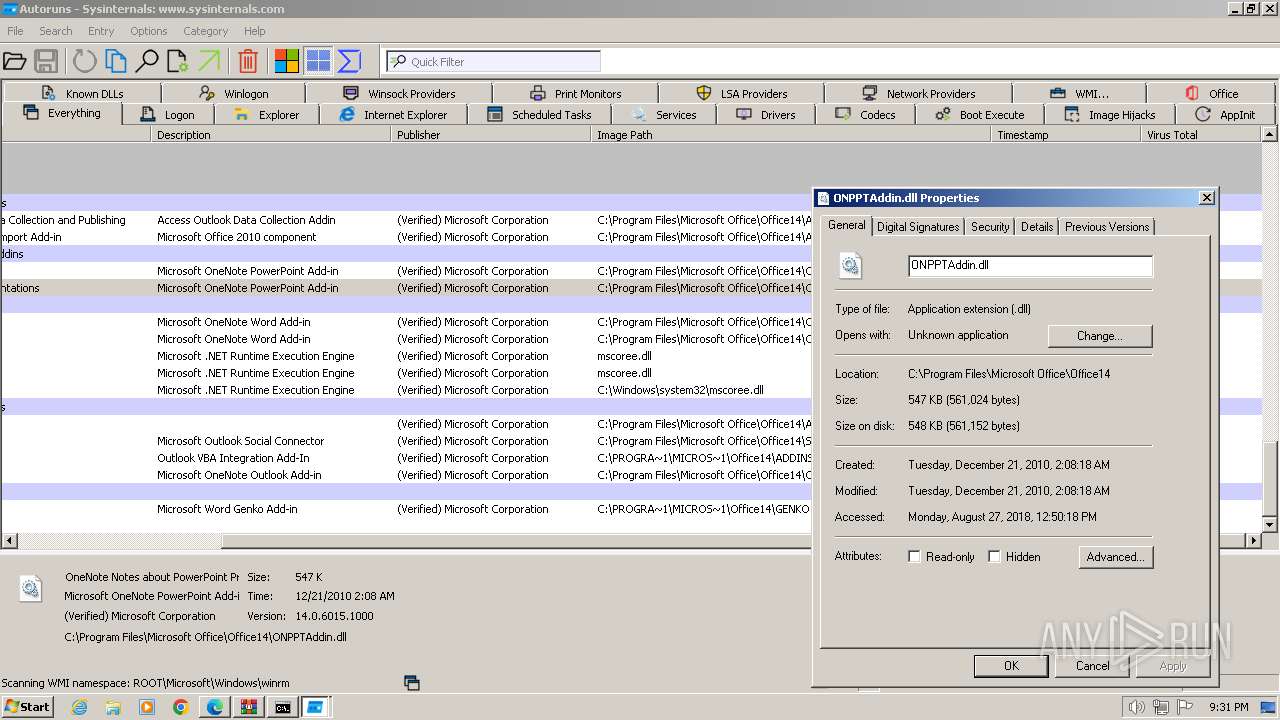Open the Entry menu

coord(101,31)
